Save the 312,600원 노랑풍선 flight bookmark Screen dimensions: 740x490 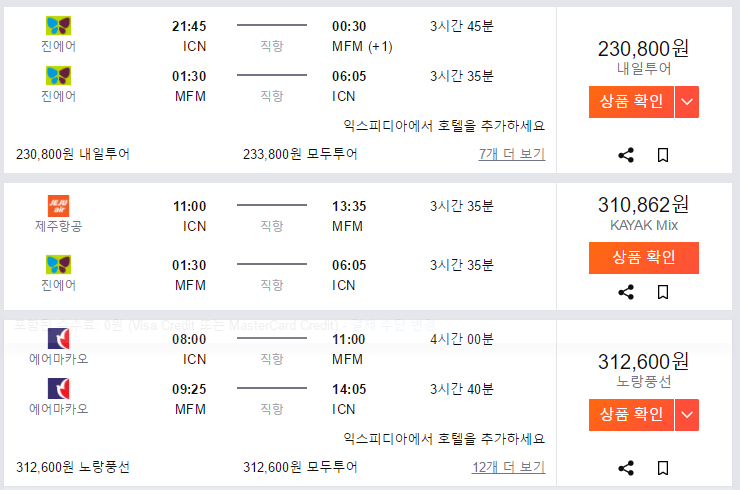662,467
